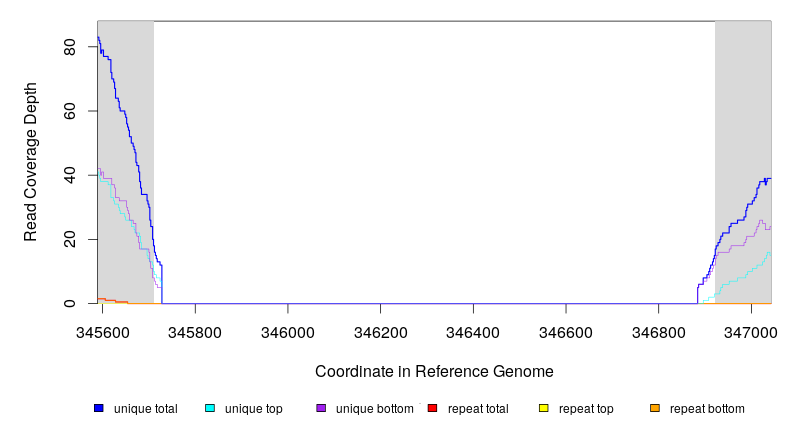
Task: Select the 'unique total' legend label
Action: tap(145, 409)
